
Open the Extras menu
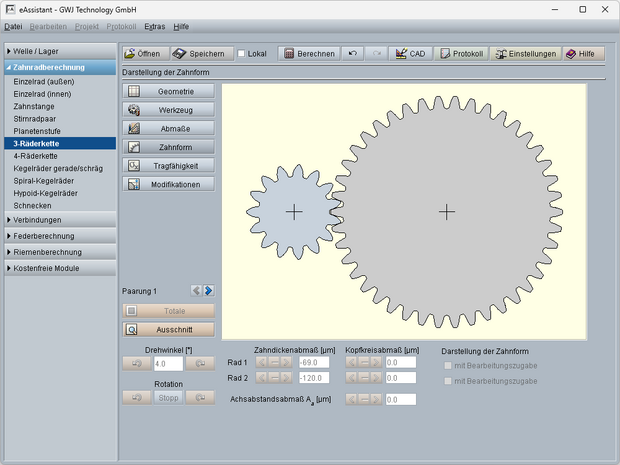click(153, 24)
